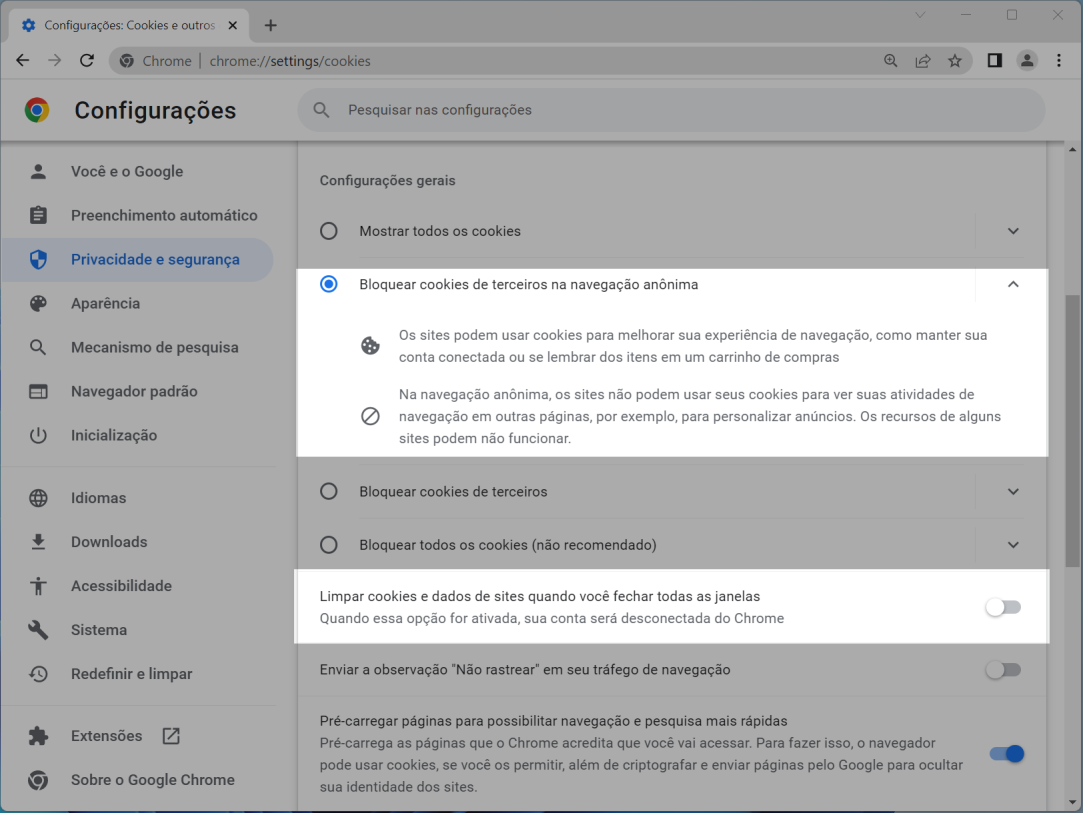Select Bloquear todos os cookies radio button

329,545
